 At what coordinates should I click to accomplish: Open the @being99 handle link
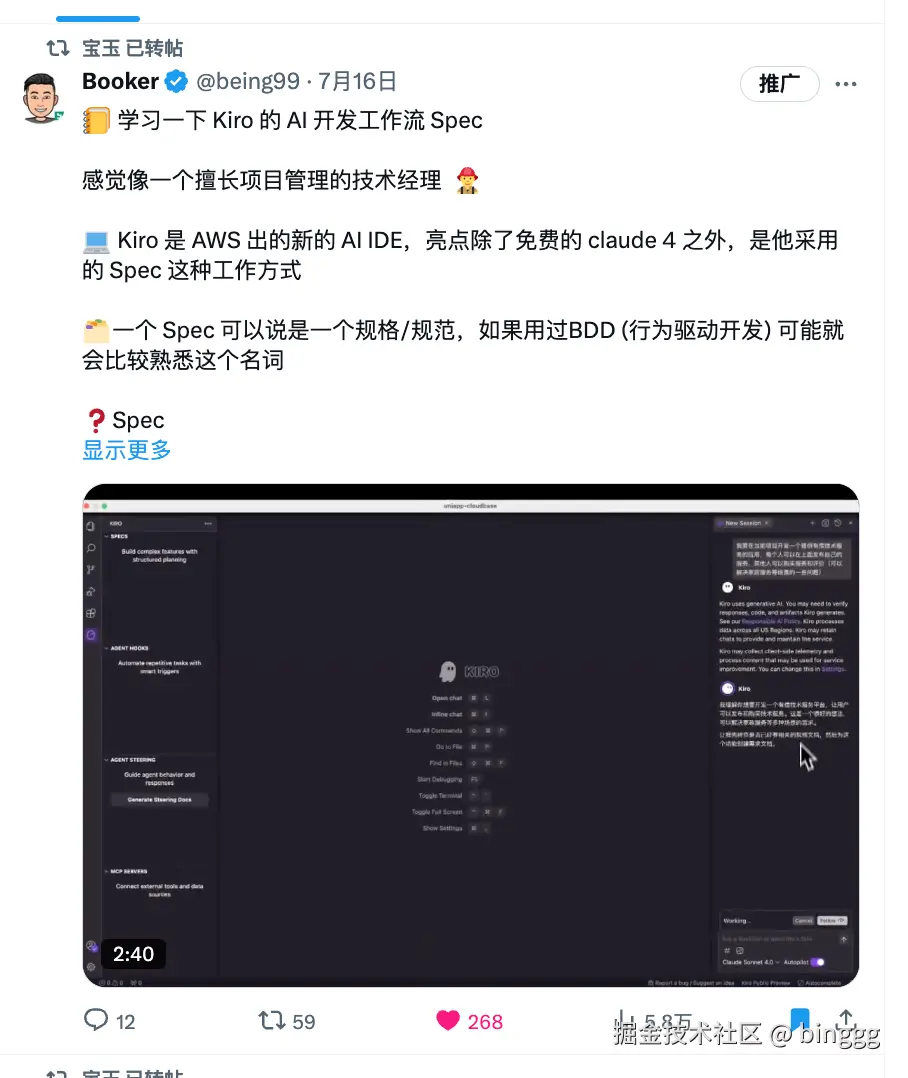click(248, 81)
